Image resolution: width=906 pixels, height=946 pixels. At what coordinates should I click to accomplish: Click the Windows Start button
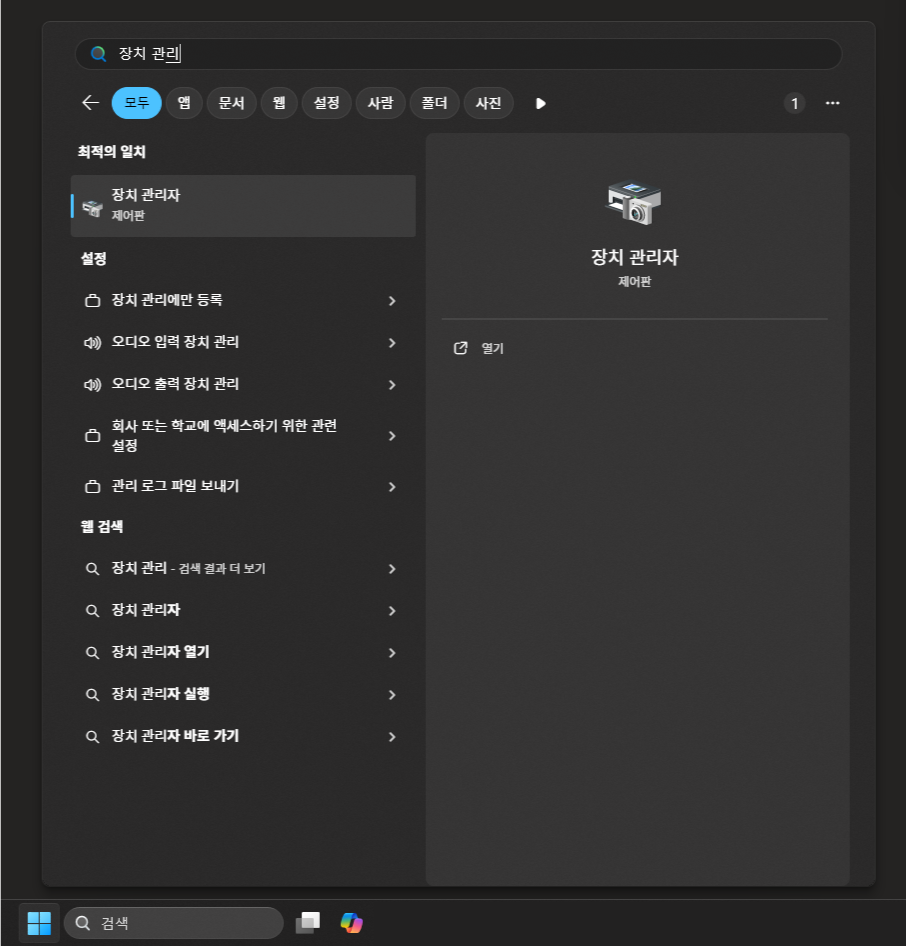[x=39, y=923]
